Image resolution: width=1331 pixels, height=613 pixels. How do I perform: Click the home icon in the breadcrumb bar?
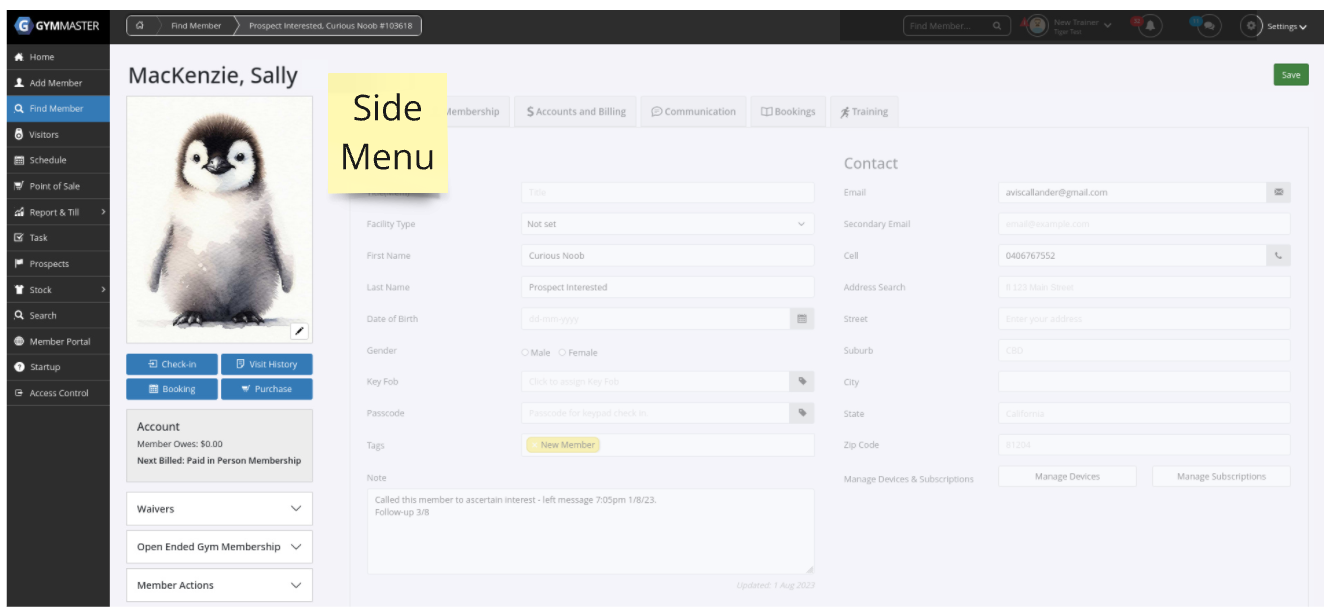click(140, 26)
